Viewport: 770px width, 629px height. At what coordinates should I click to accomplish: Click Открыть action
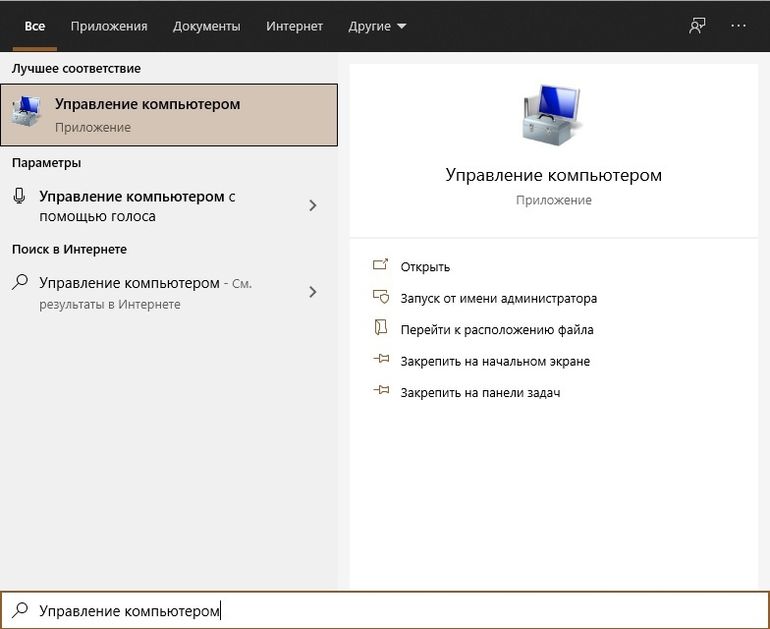click(425, 267)
